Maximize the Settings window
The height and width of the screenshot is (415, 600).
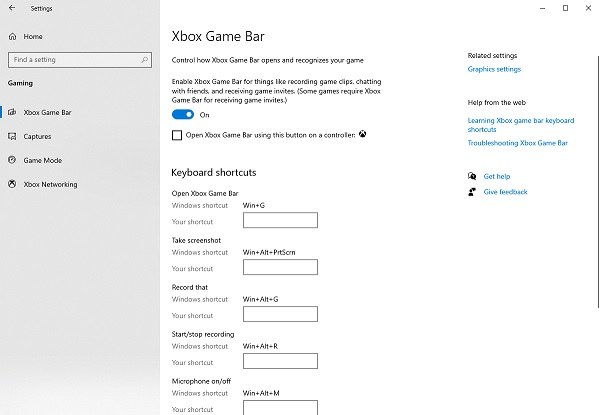coord(565,8)
